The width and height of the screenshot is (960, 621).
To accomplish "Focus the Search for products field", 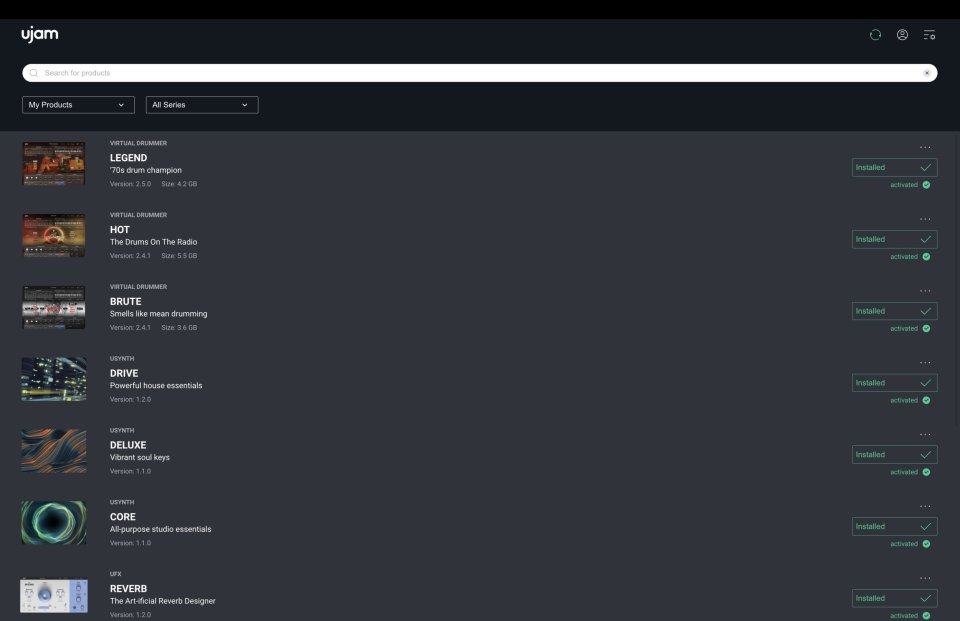I will point(470,73).
